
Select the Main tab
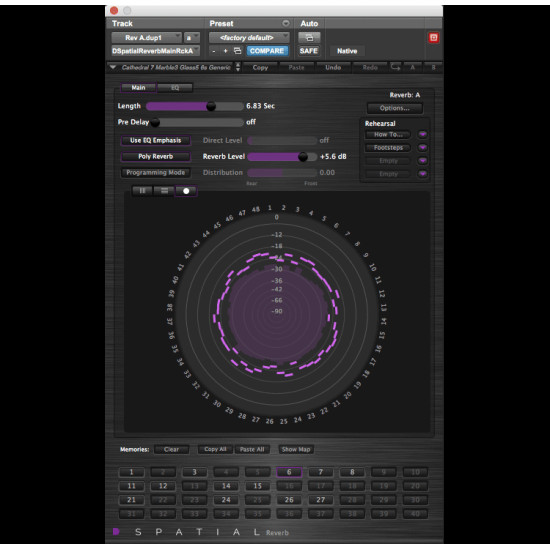(139, 88)
